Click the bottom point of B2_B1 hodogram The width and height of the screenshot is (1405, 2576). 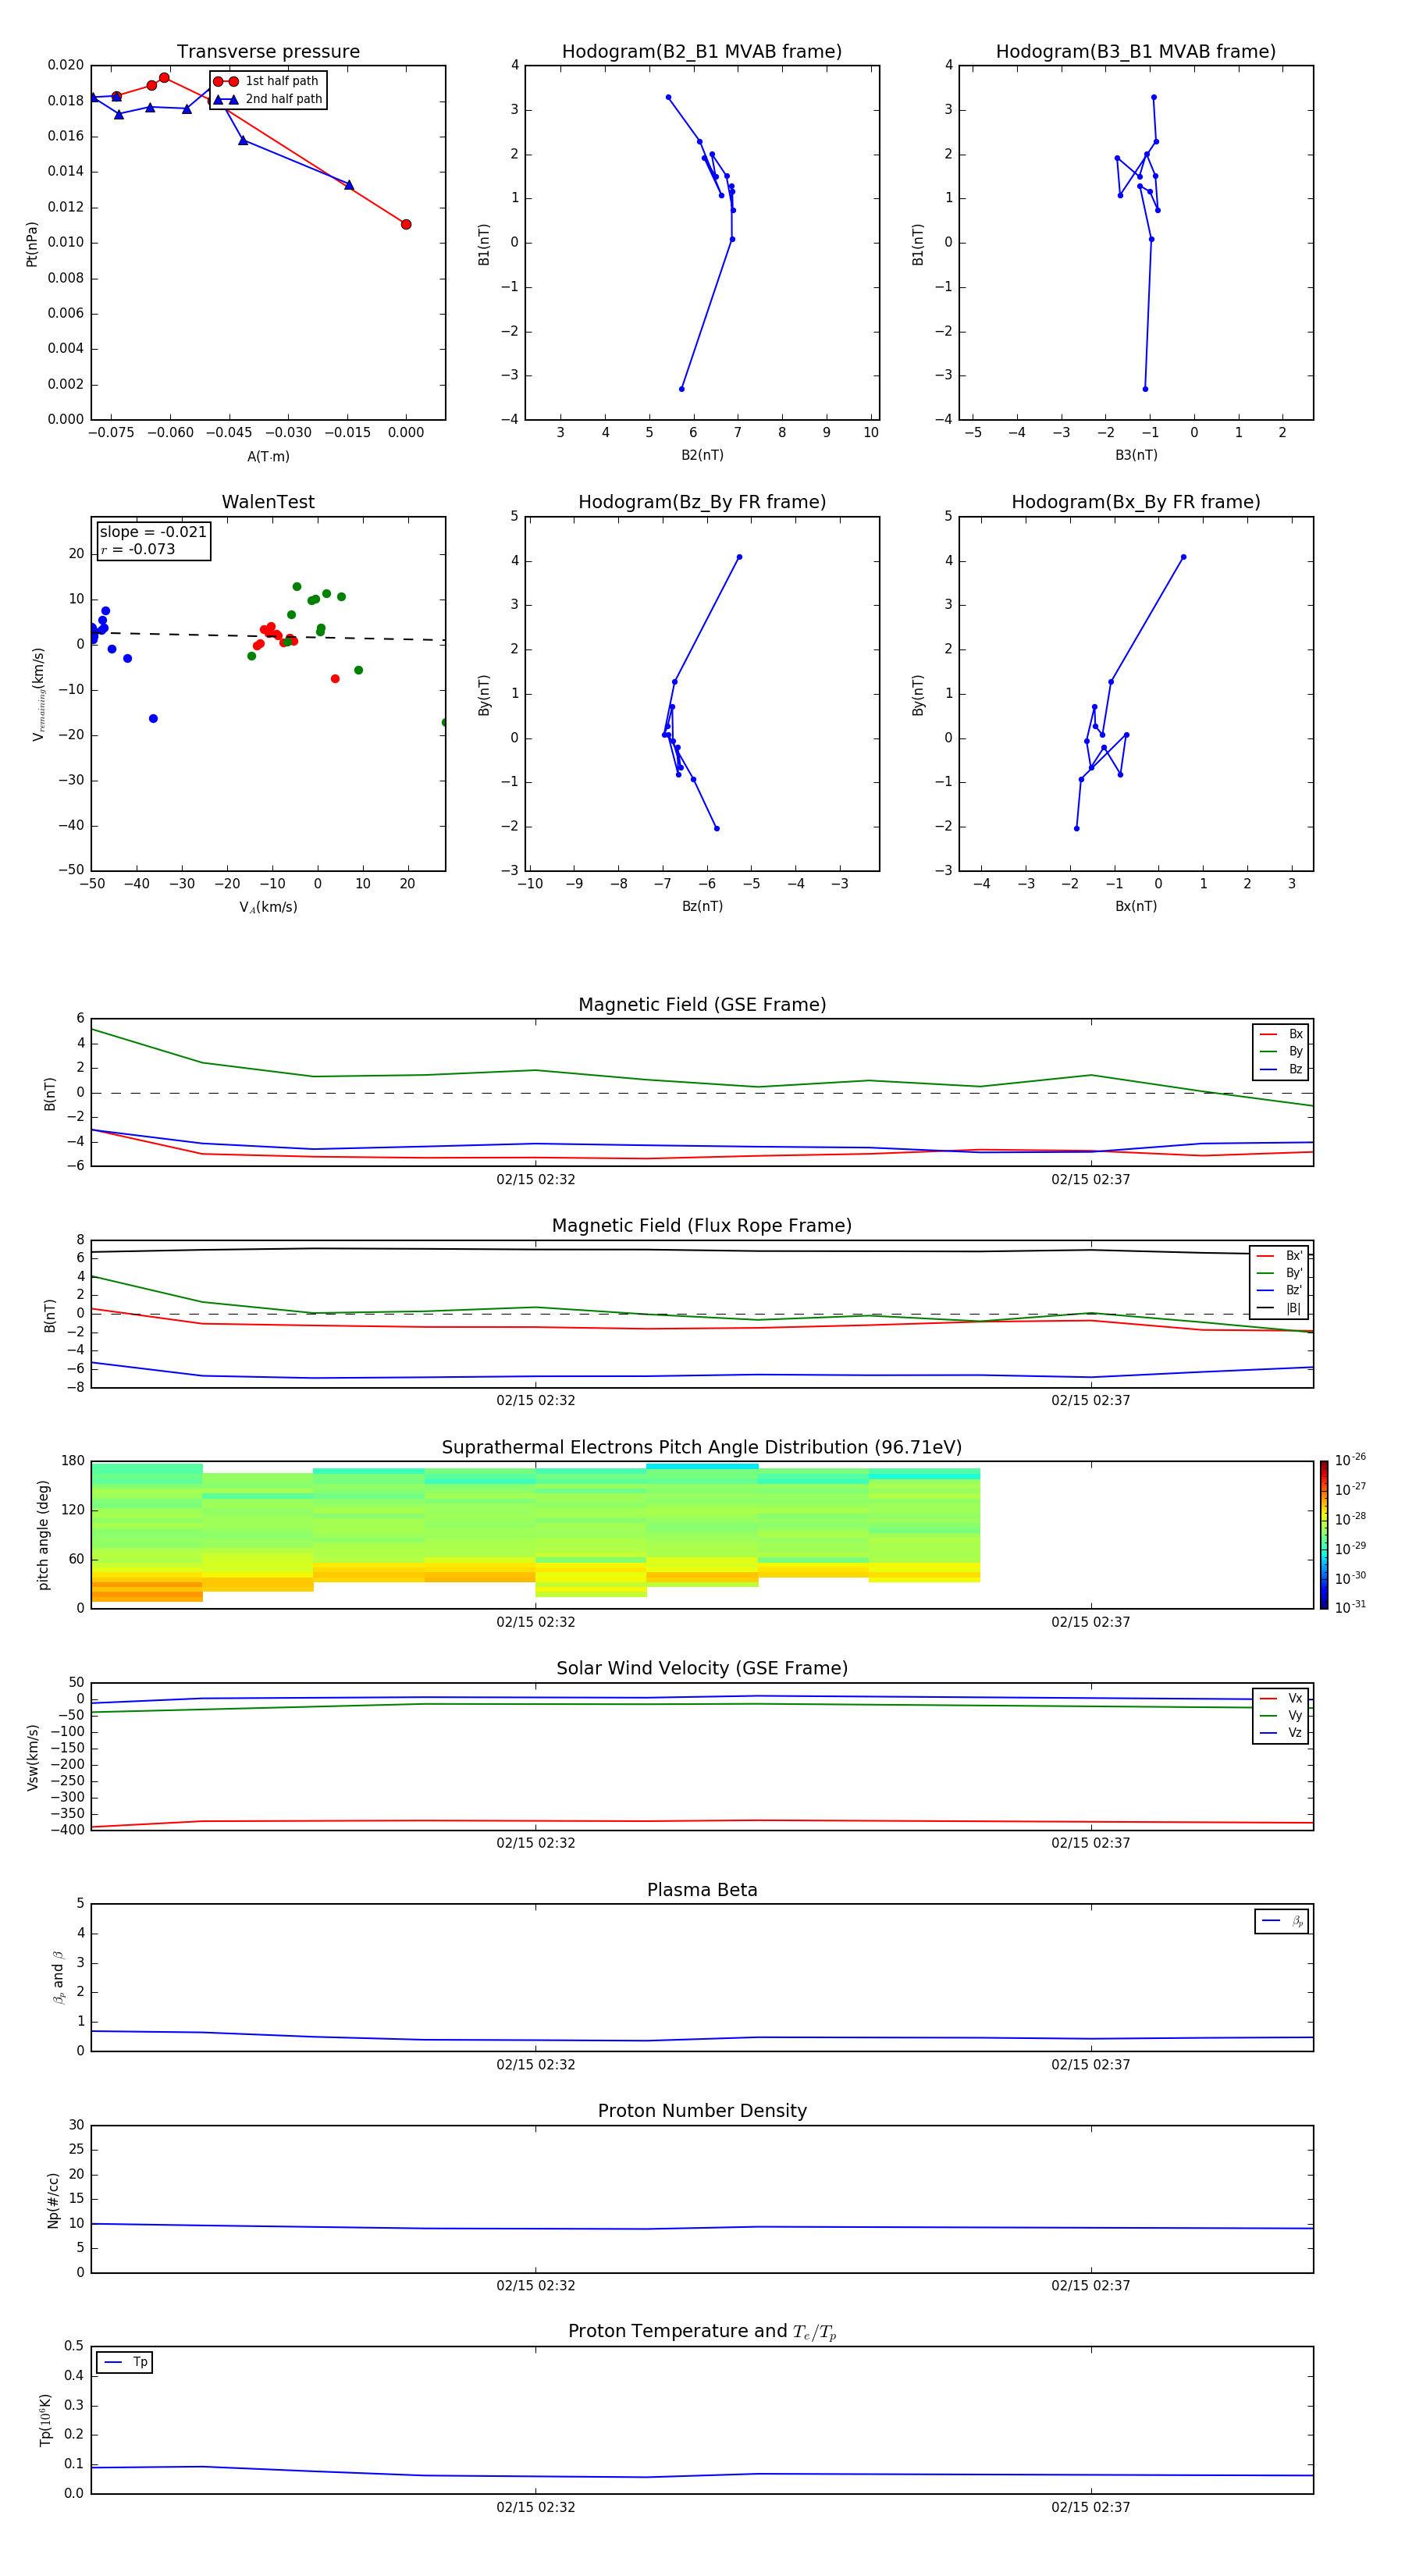pos(682,389)
